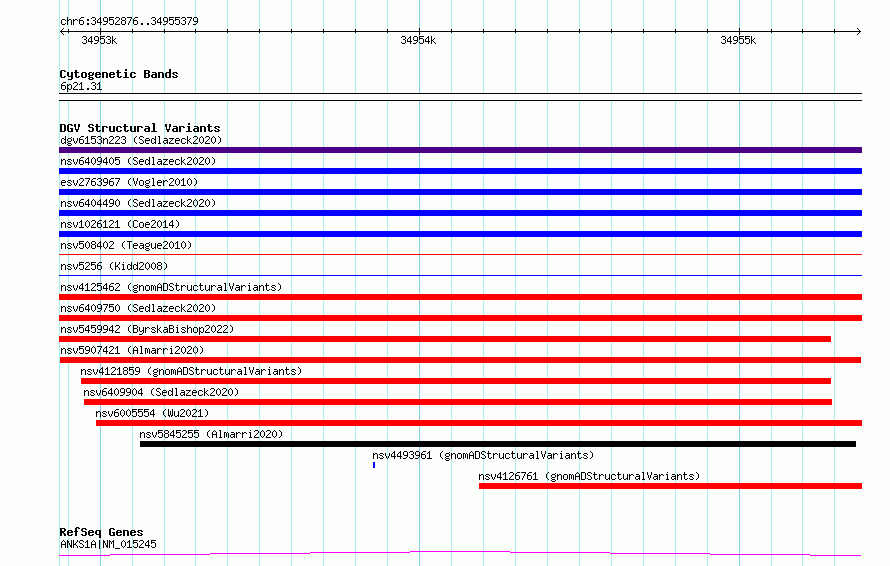Click the red bar under nsv4121859
The height and width of the screenshot is (566, 890).
click(x=456, y=381)
